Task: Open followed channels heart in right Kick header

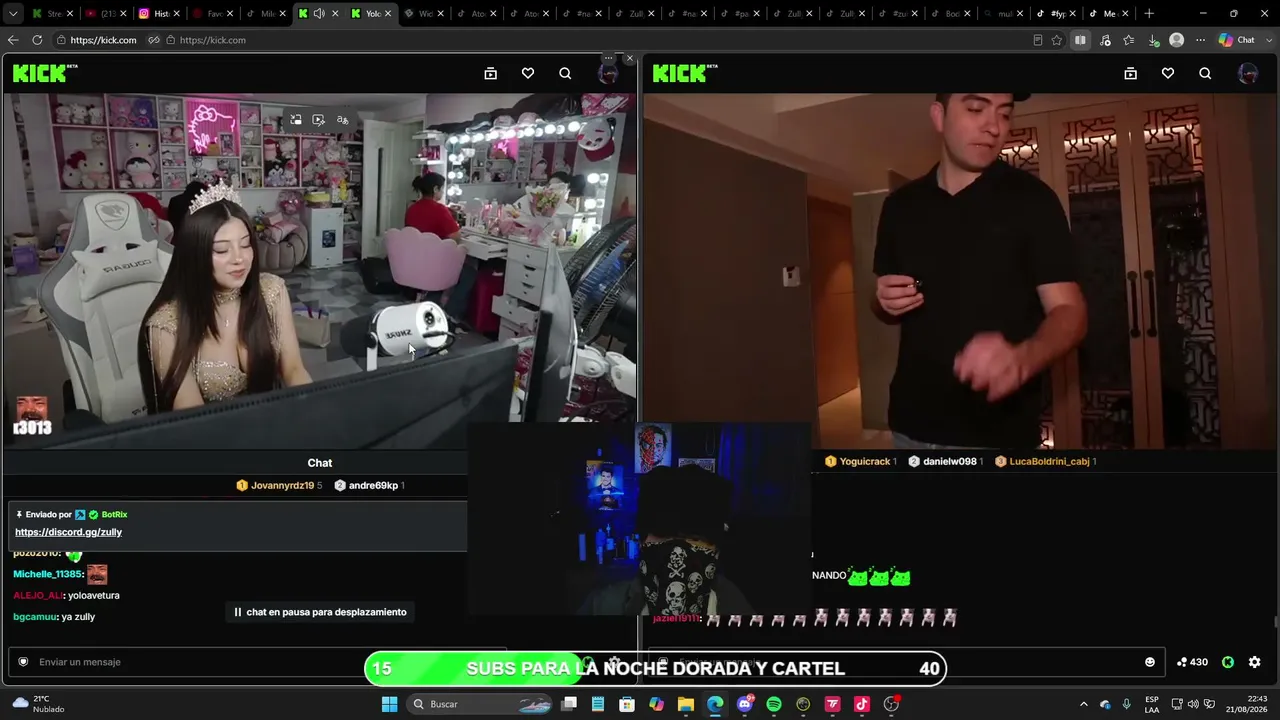Action: pyautogui.click(x=1168, y=73)
